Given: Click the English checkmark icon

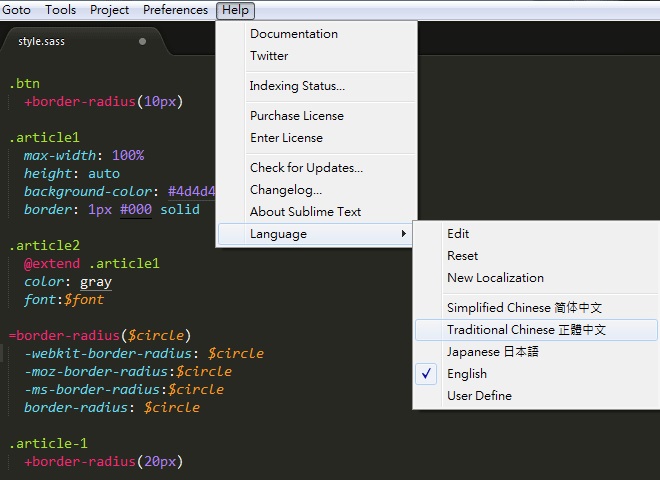Looking at the screenshot, I should tap(426, 373).
